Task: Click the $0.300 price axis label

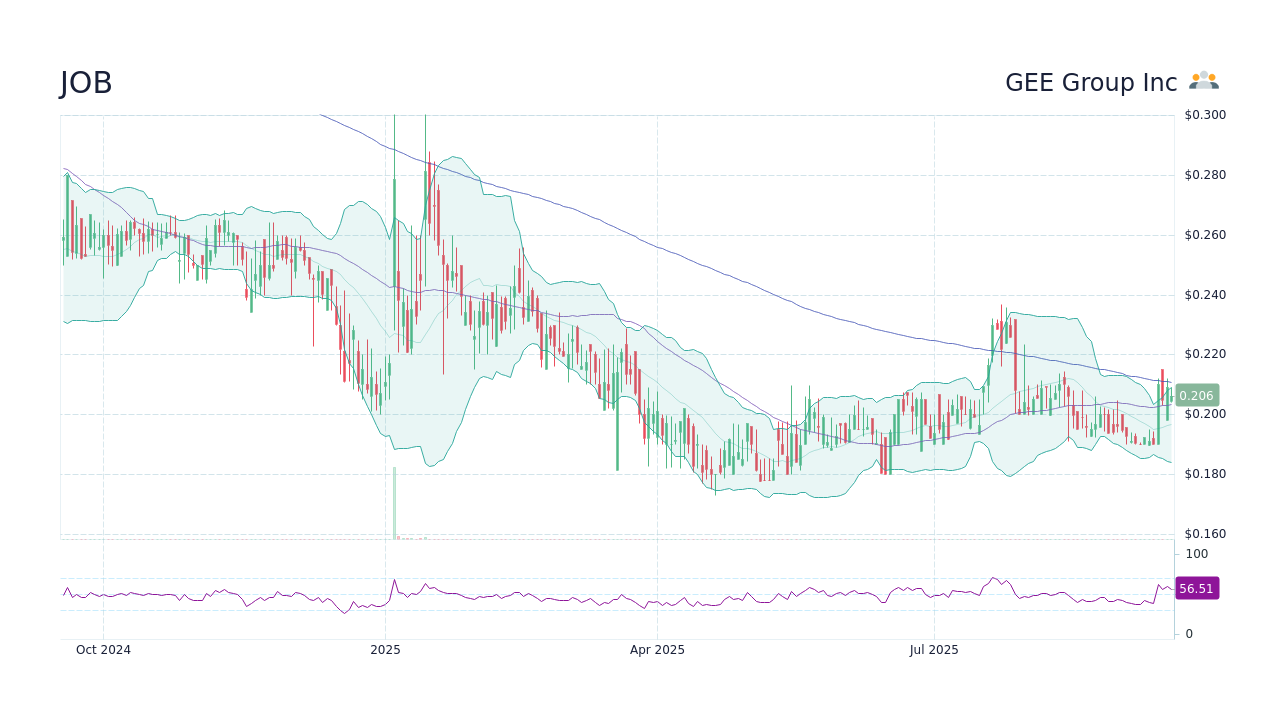Action: tap(1205, 115)
